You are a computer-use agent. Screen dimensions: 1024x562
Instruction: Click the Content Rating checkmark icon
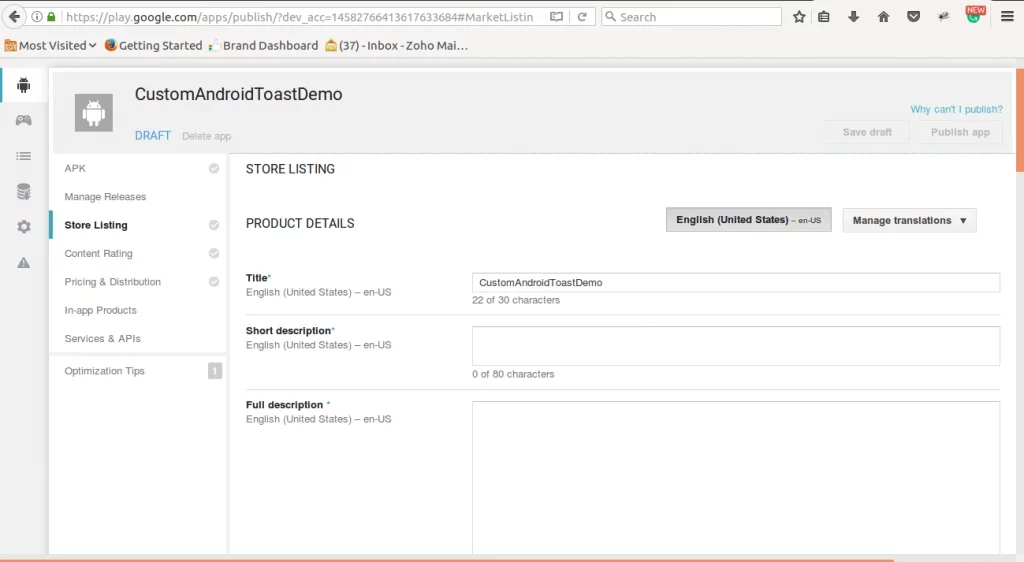pos(214,254)
